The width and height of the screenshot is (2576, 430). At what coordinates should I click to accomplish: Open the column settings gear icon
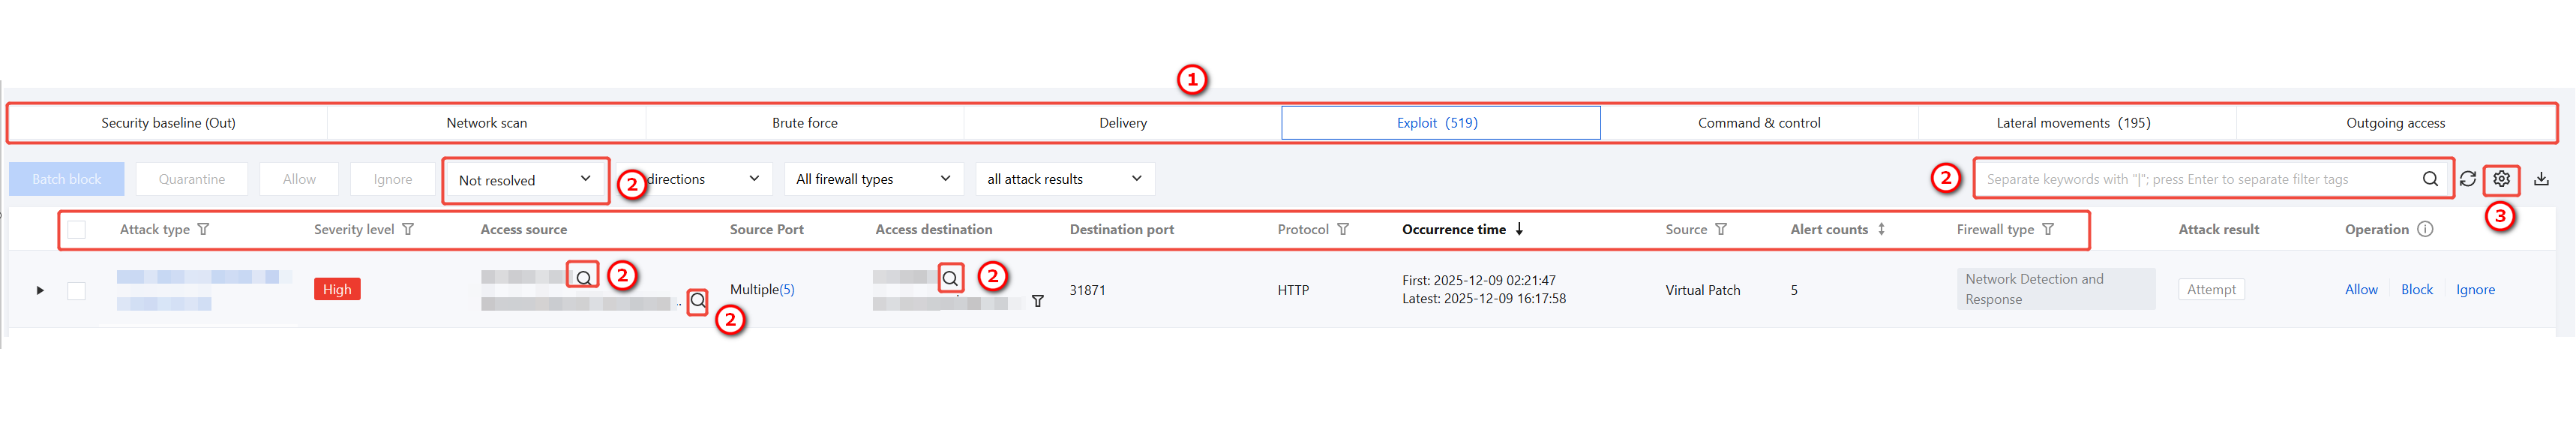click(x=2501, y=179)
